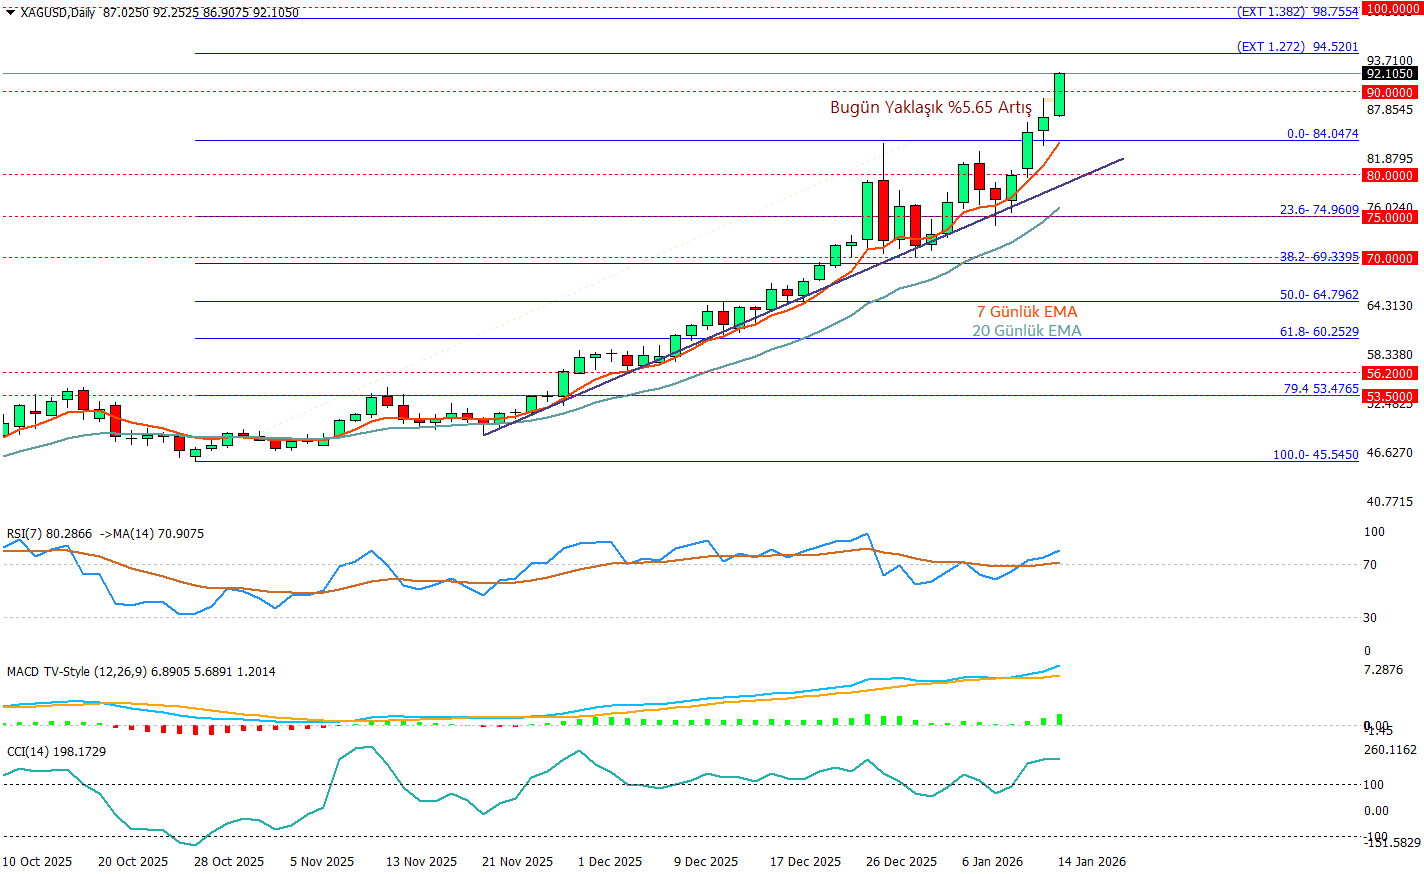Click the red 100.0000 price level tag
The height and width of the screenshot is (874, 1424).
tap(1393, 9)
